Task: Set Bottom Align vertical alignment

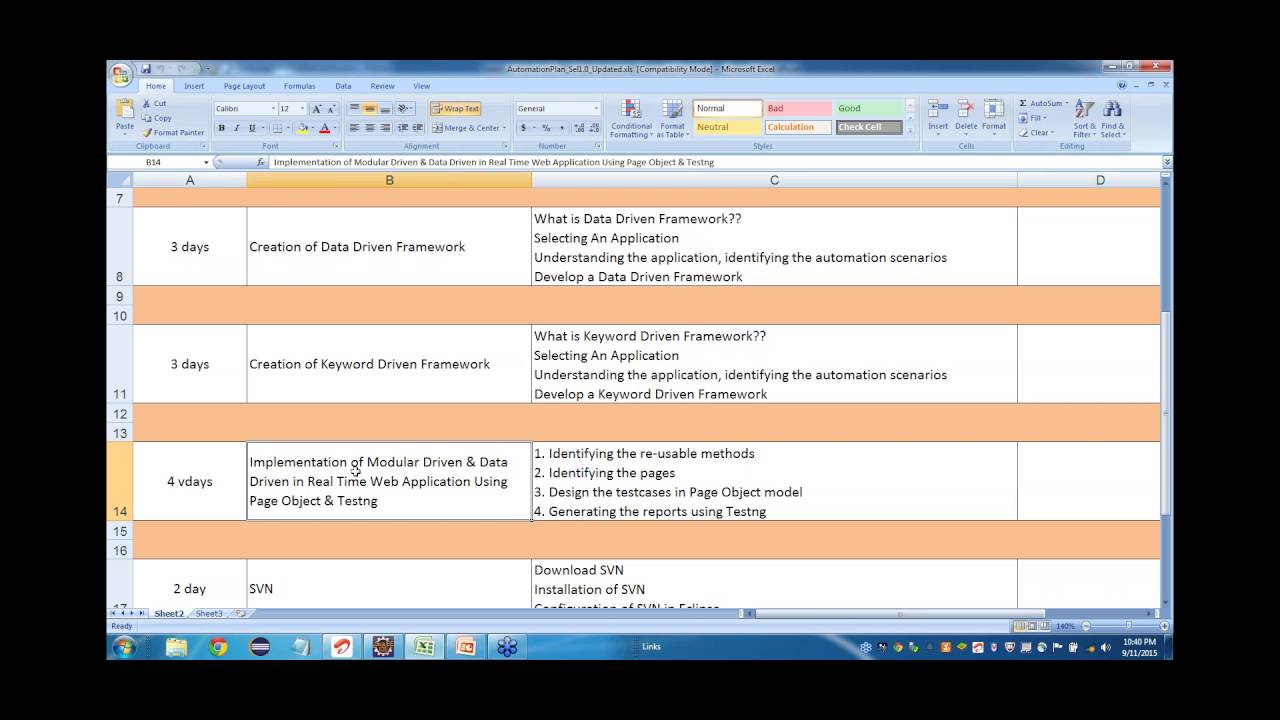Action: tap(385, 109)
